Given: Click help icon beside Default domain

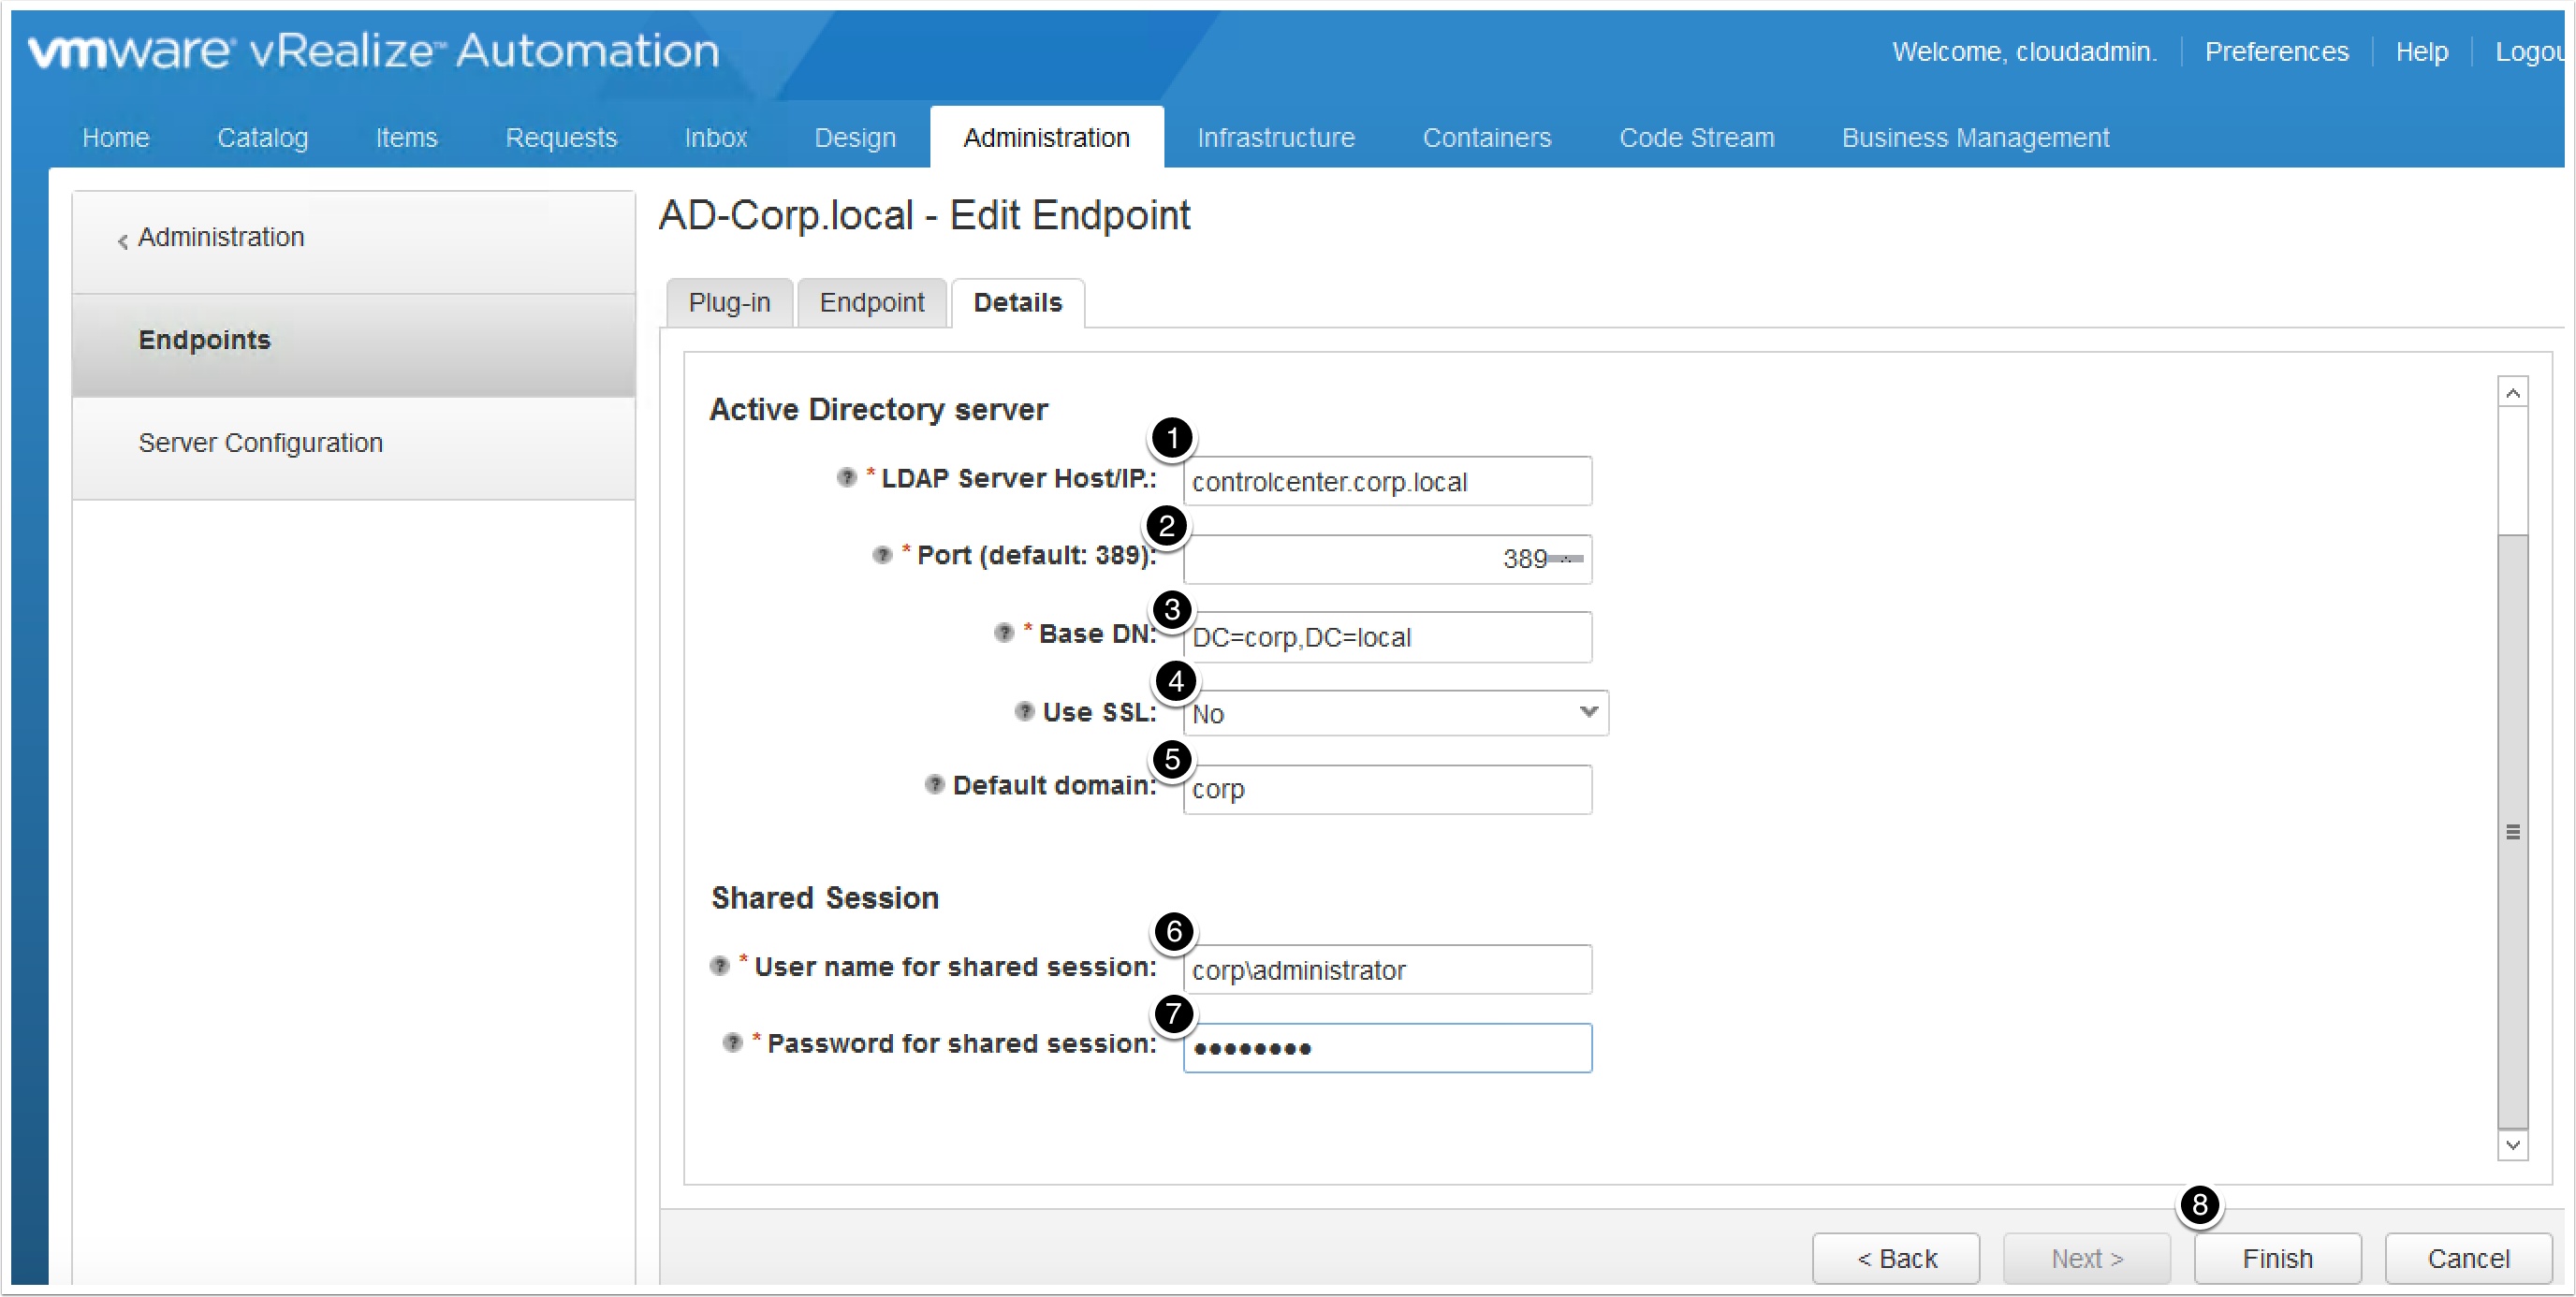Looking at the screenshot, I should tap(934, 784).
